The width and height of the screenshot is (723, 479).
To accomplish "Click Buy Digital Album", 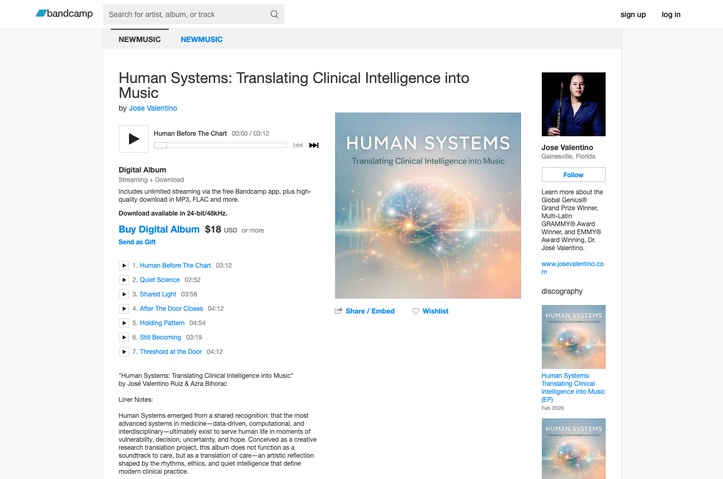I will point(159,230).
